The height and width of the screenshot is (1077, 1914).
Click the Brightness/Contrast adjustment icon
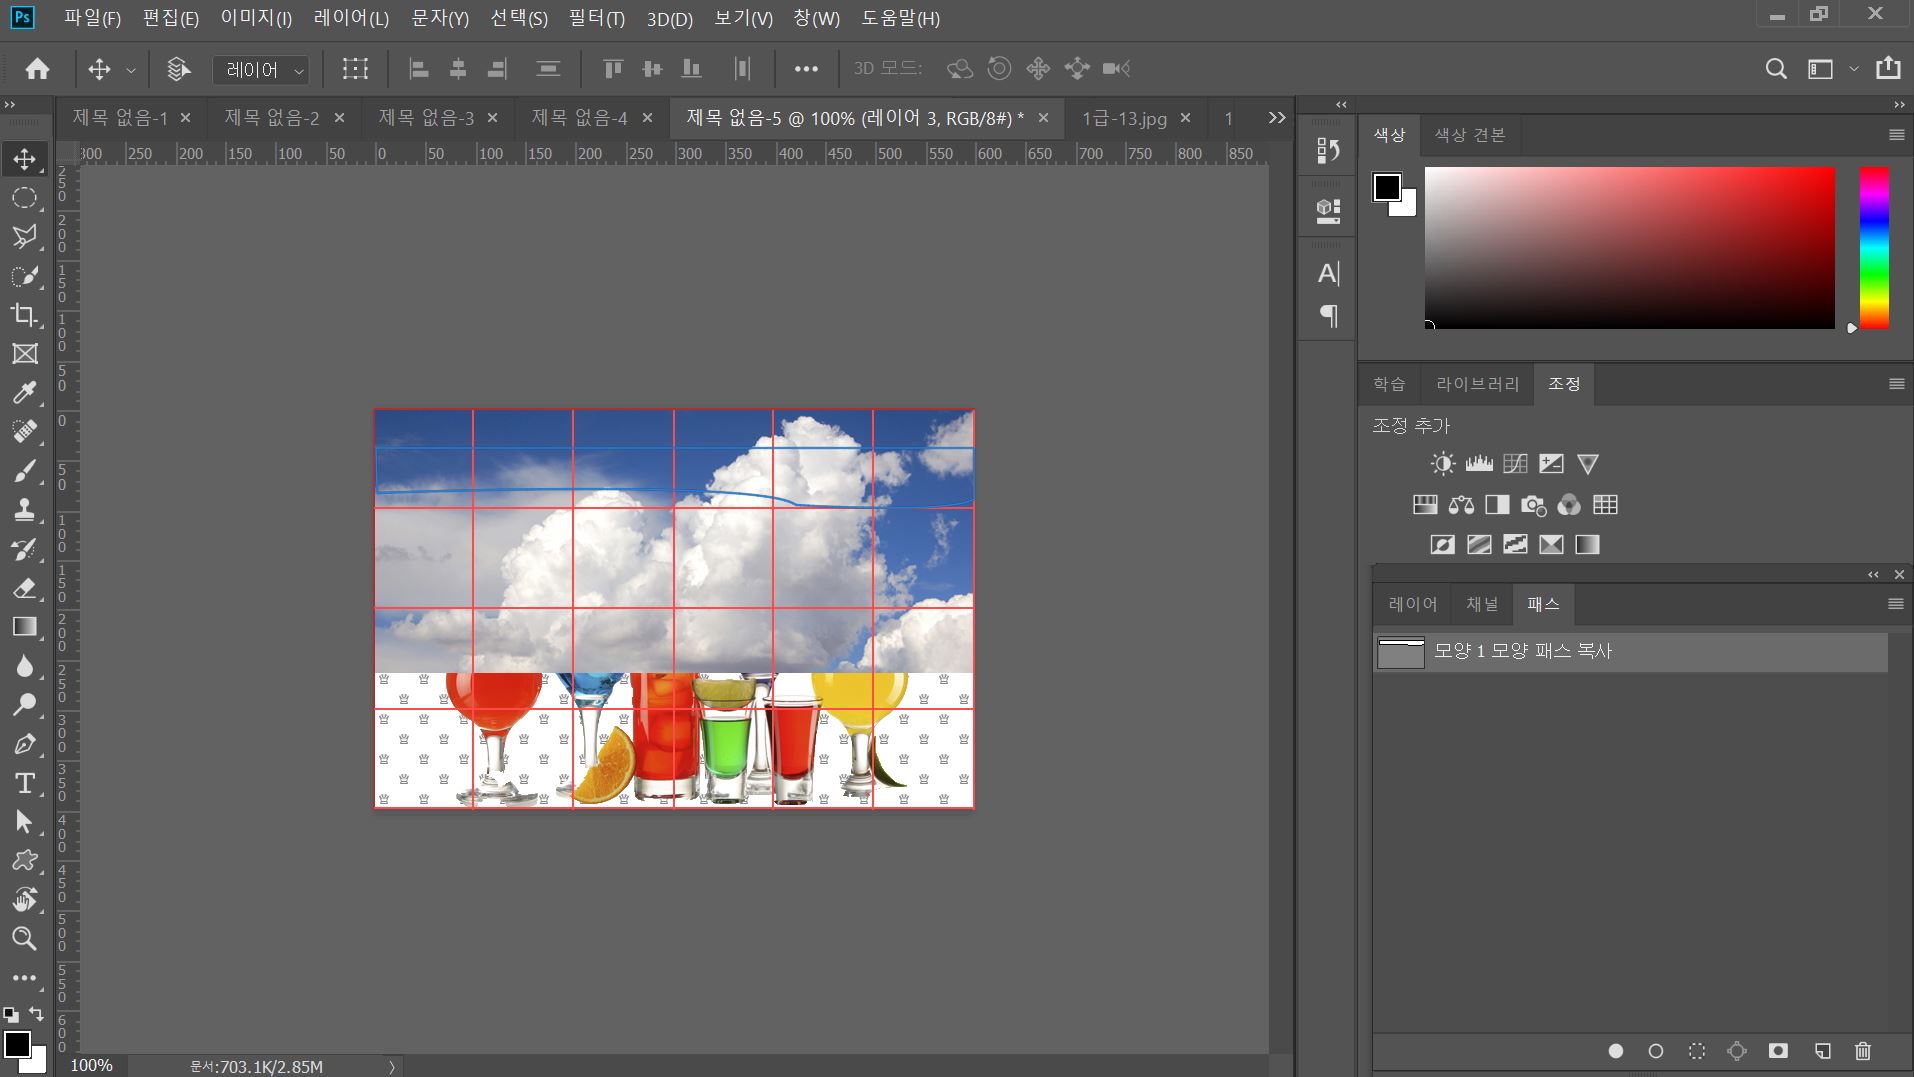point(1442,464)
